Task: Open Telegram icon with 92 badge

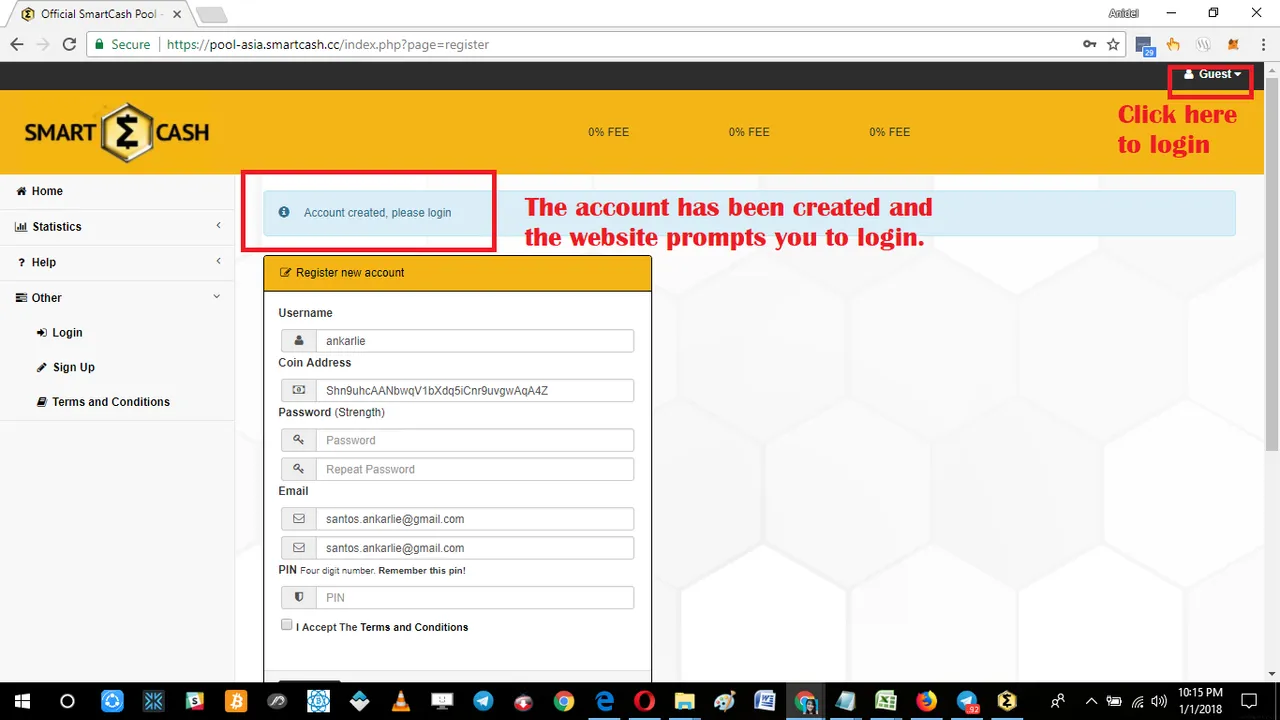Action: [x=967, y=701]
